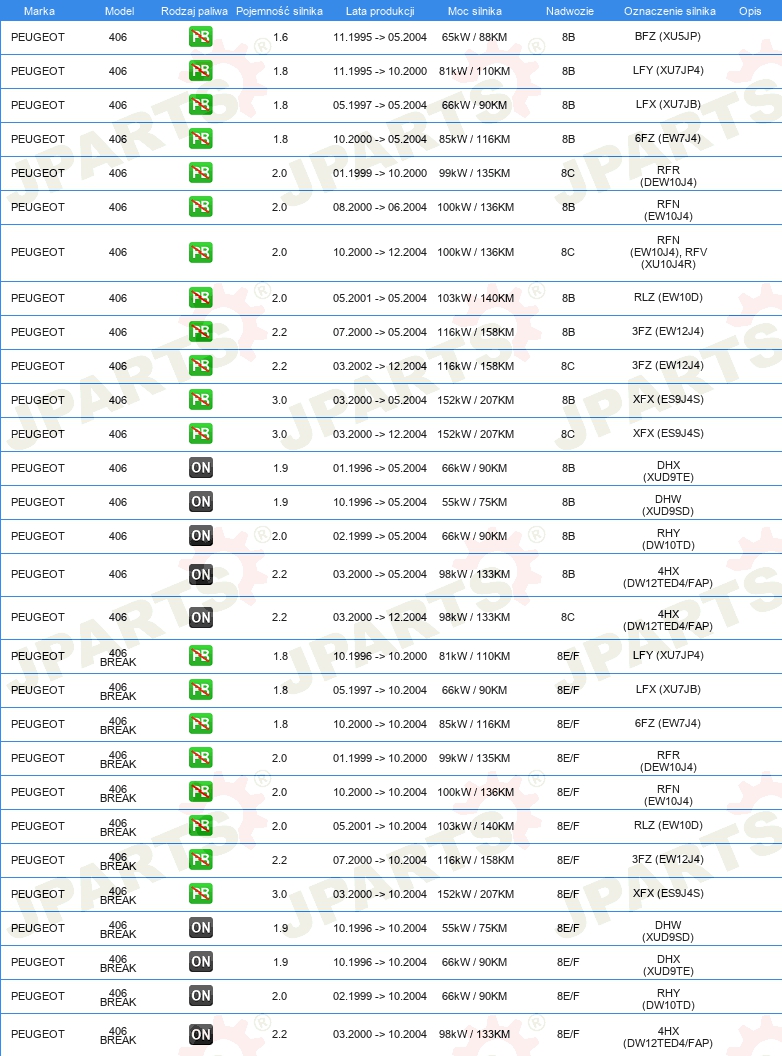Screen dimensions: 782x1056
Task: Select the 05.2001 -> 05.2004 date cell
Action: pos(380,298)
